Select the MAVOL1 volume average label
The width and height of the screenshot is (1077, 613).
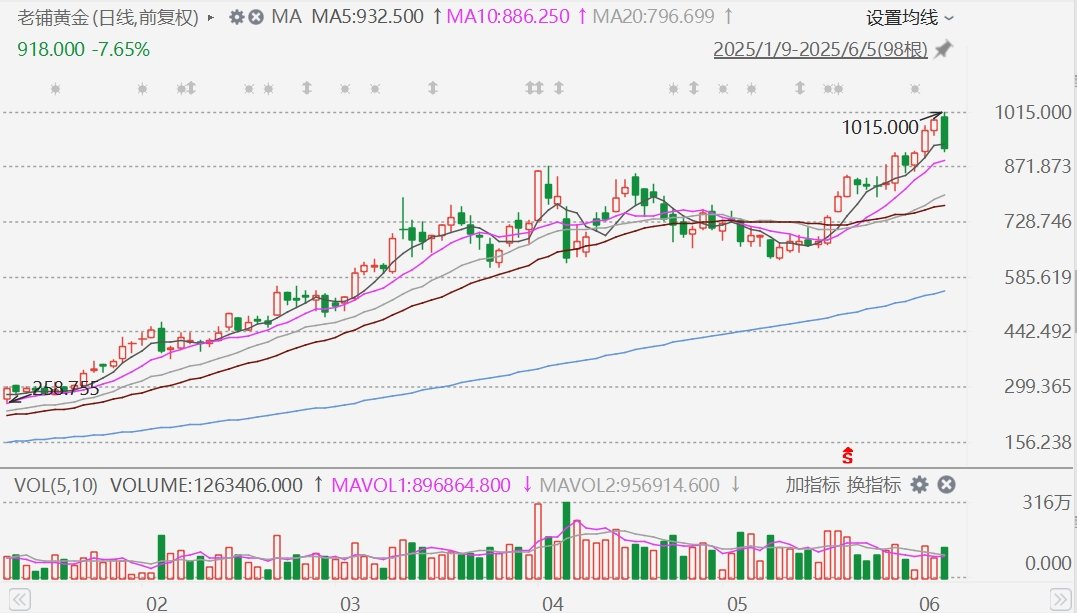419,485
